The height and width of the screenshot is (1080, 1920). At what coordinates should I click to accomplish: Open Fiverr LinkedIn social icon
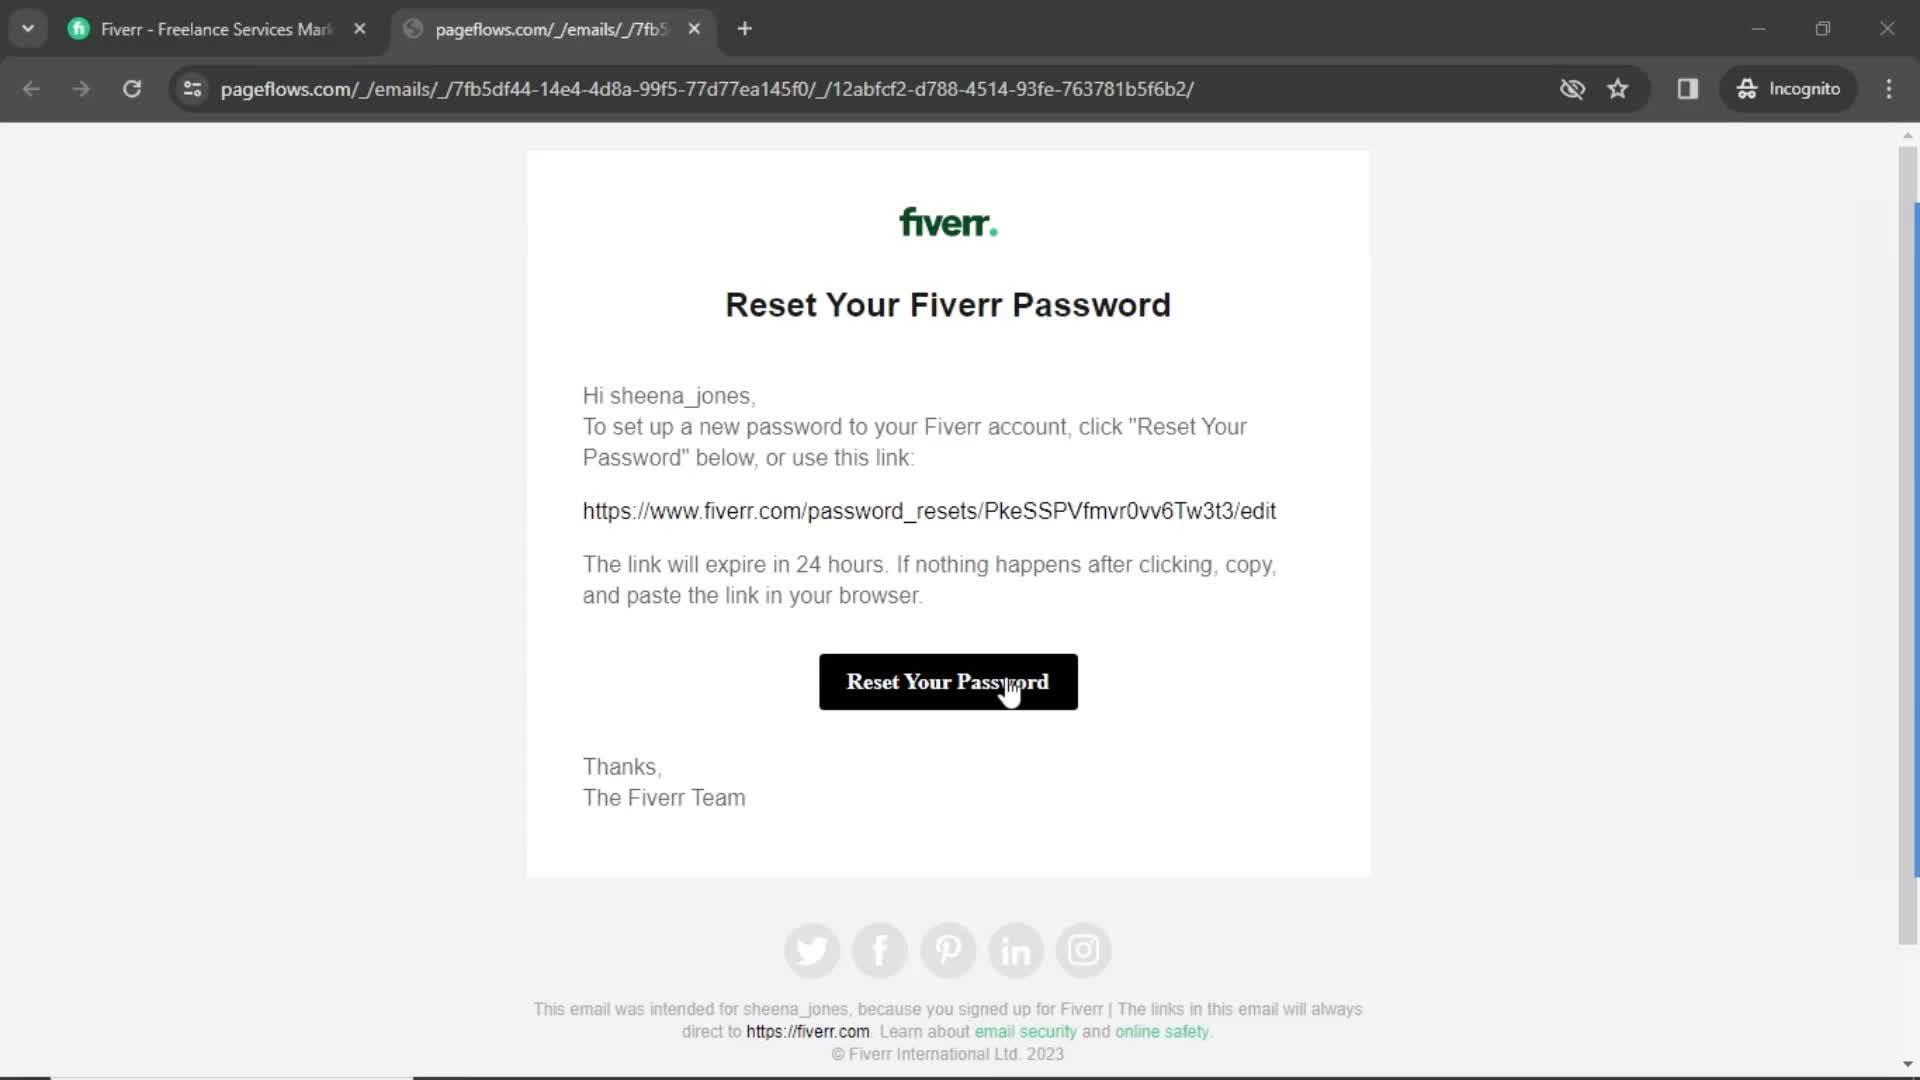1017,951
